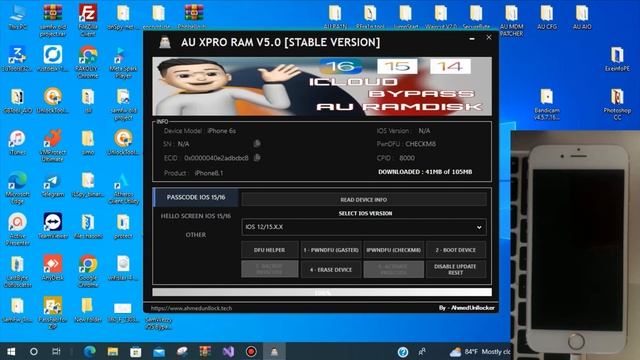Click the DOWNLOADED : 41MB of 105MB text
640x360 pixels.
coord(425,172)
